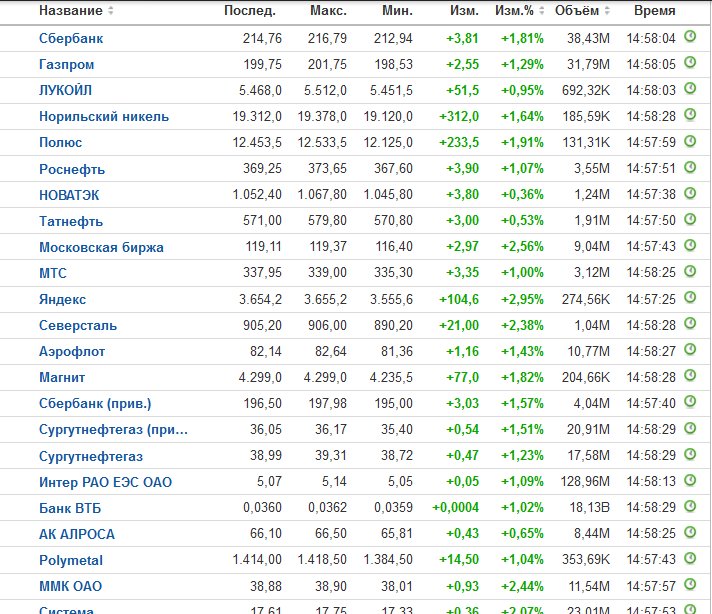Click the clock icon in the Газпром row
The image size is (712, 614).
[690, 62]
